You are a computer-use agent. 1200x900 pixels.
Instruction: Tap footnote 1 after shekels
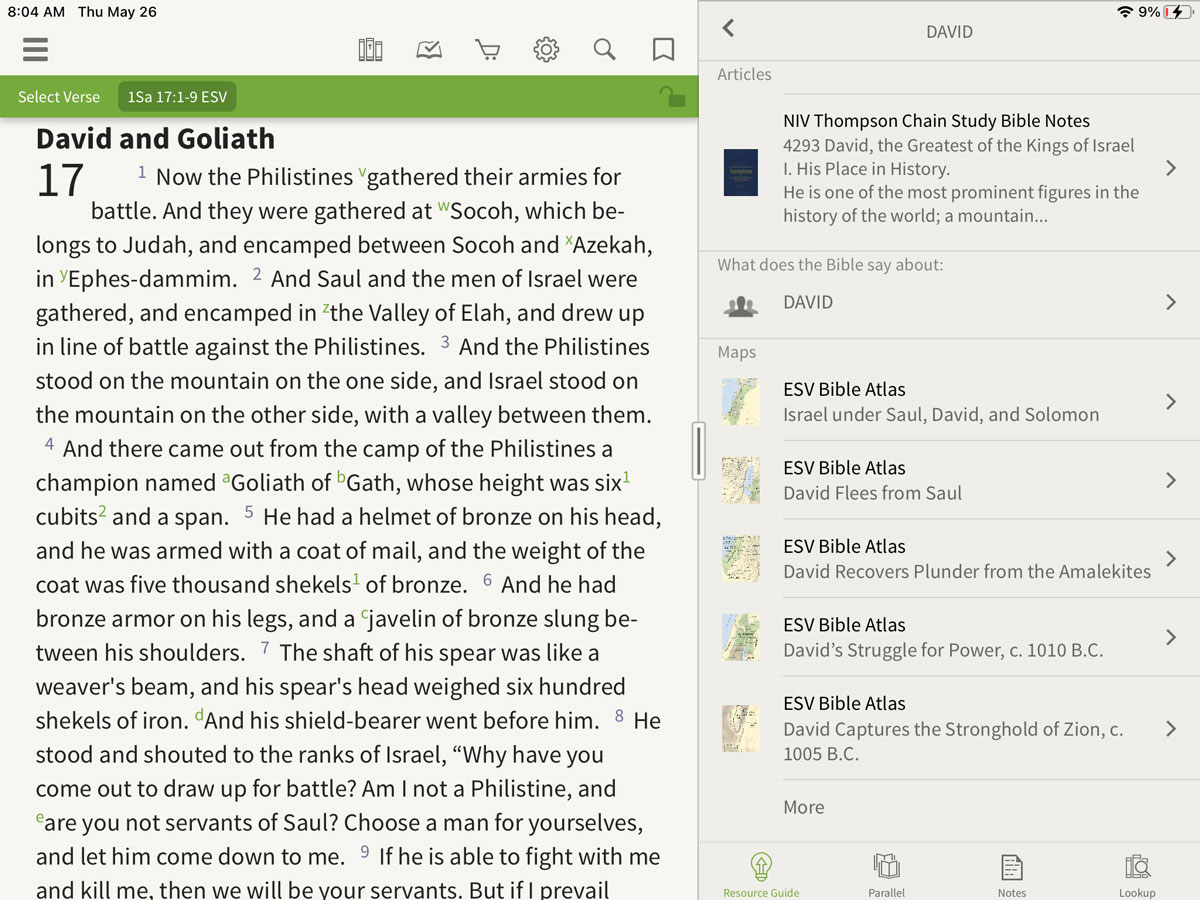tap(357, 579)
